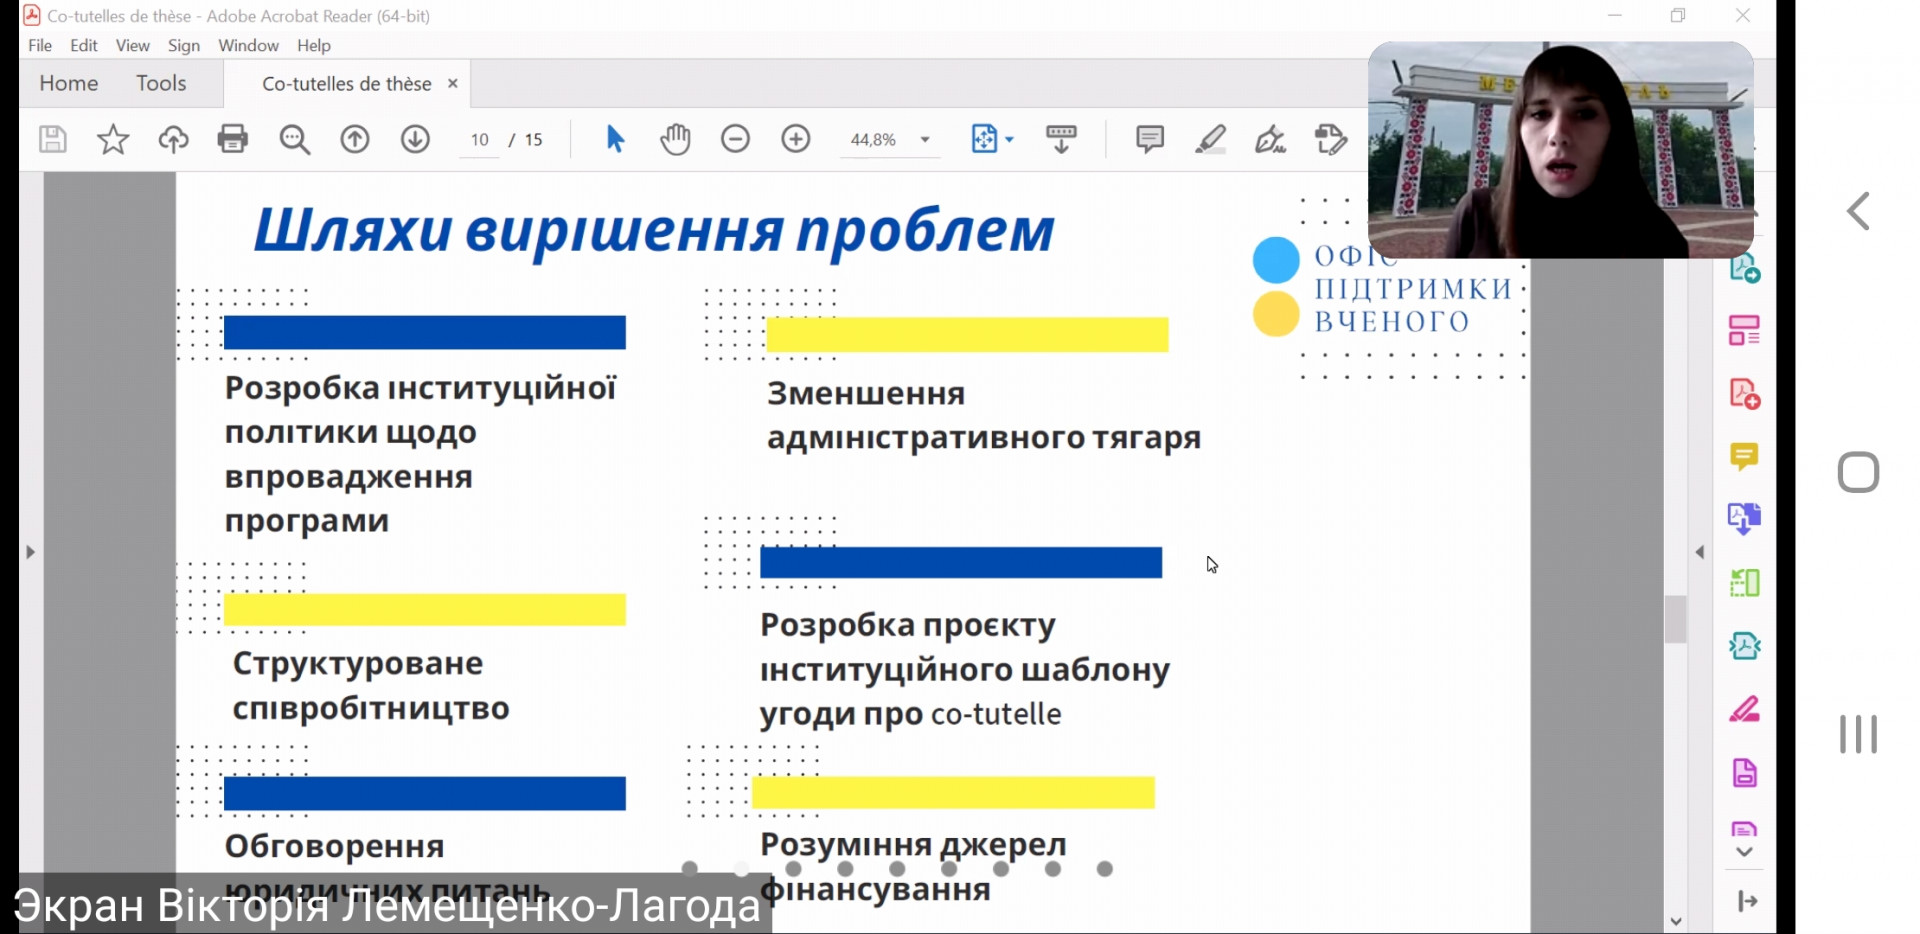Activate the arrow Selection tool
The height and width of the screenshot is (934, 1920).
[x=615, y=139]
